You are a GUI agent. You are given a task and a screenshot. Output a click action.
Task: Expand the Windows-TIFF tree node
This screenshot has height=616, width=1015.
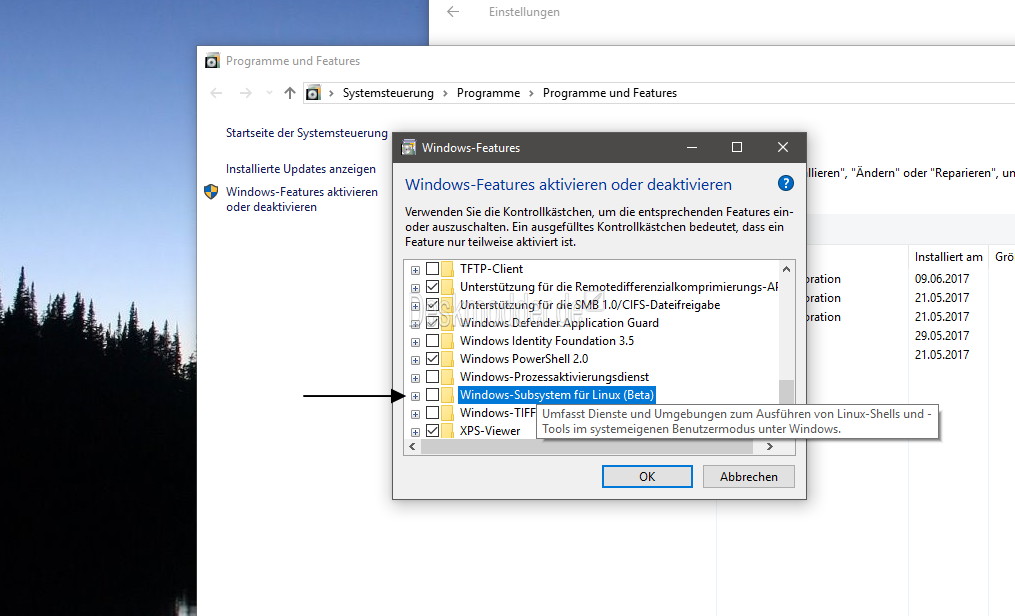point(416,414)
